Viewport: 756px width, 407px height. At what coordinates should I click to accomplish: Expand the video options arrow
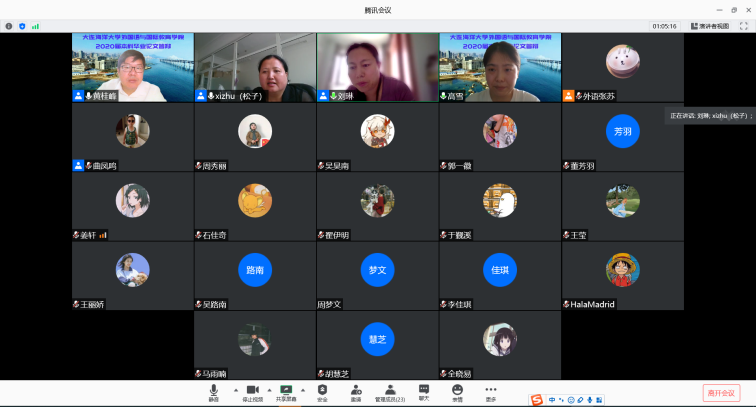(270, 389)
